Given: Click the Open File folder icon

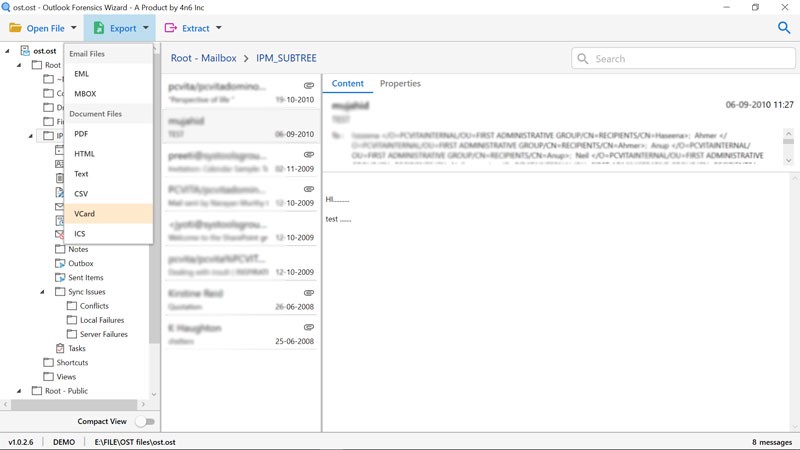Looking at the screenshot, I should pos(15,28).
